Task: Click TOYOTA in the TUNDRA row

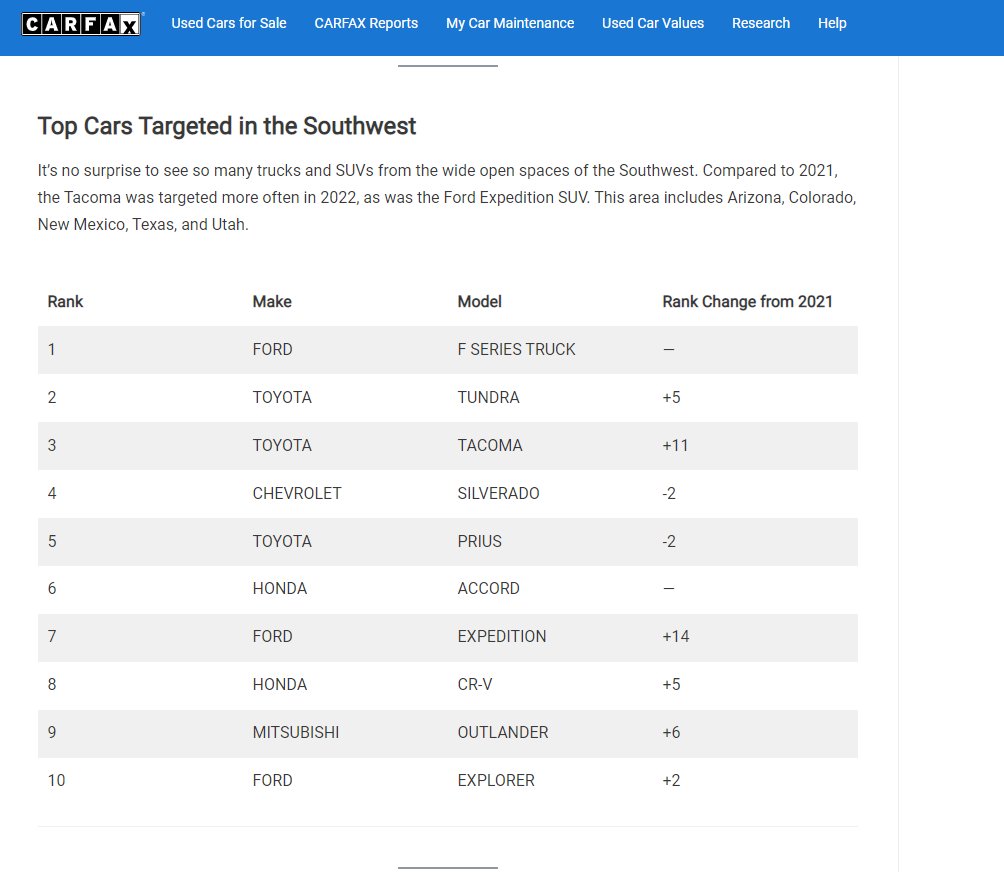Action: point(282,398)
